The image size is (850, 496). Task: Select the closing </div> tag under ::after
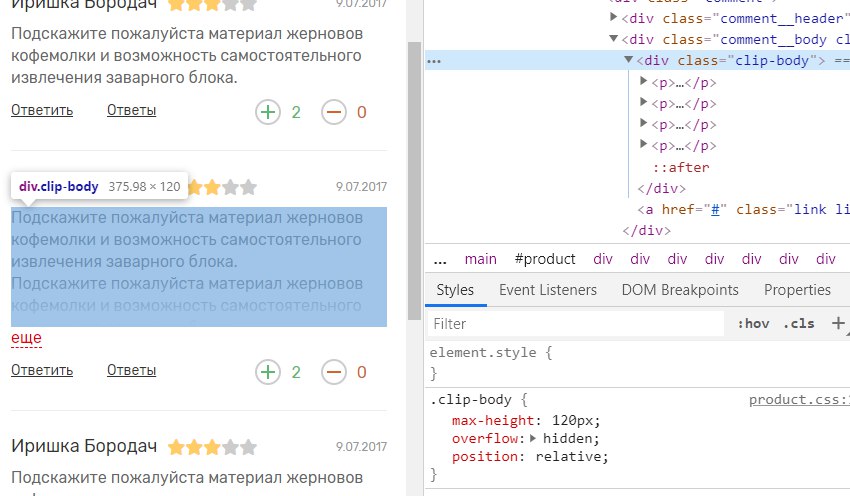click(661, 189)
